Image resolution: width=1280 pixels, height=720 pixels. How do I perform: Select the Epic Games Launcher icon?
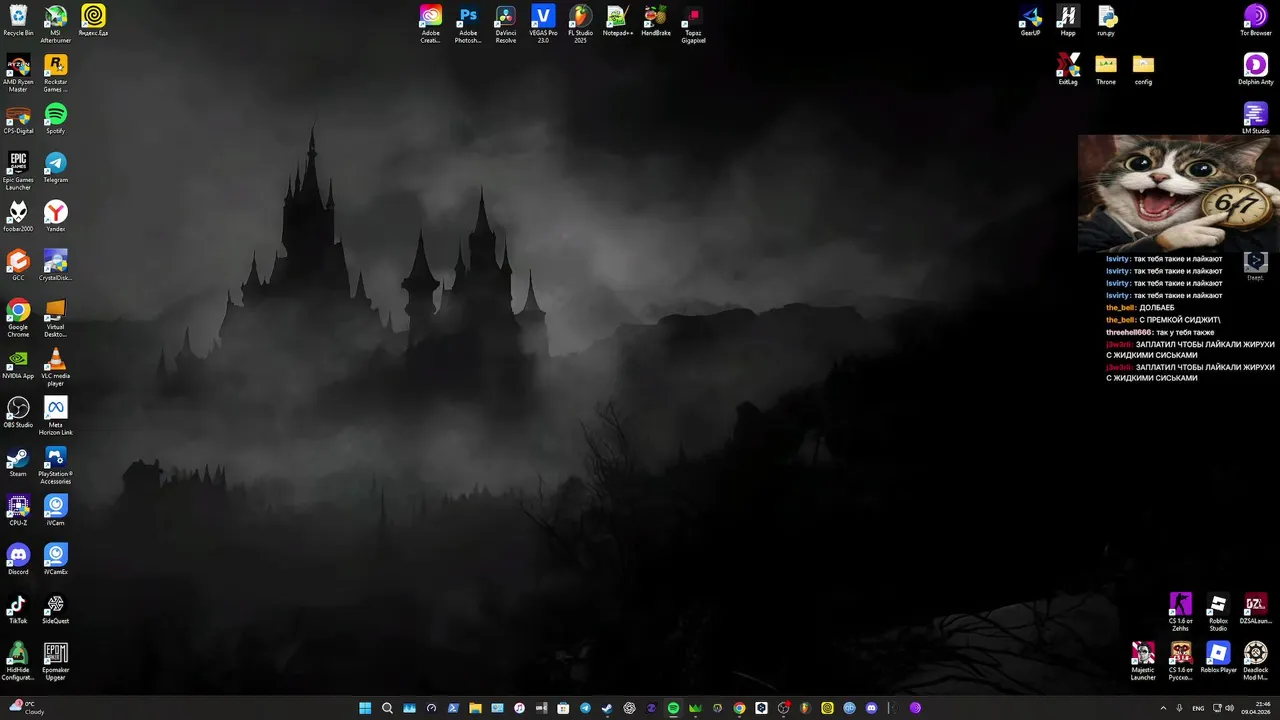coord(18,171)
